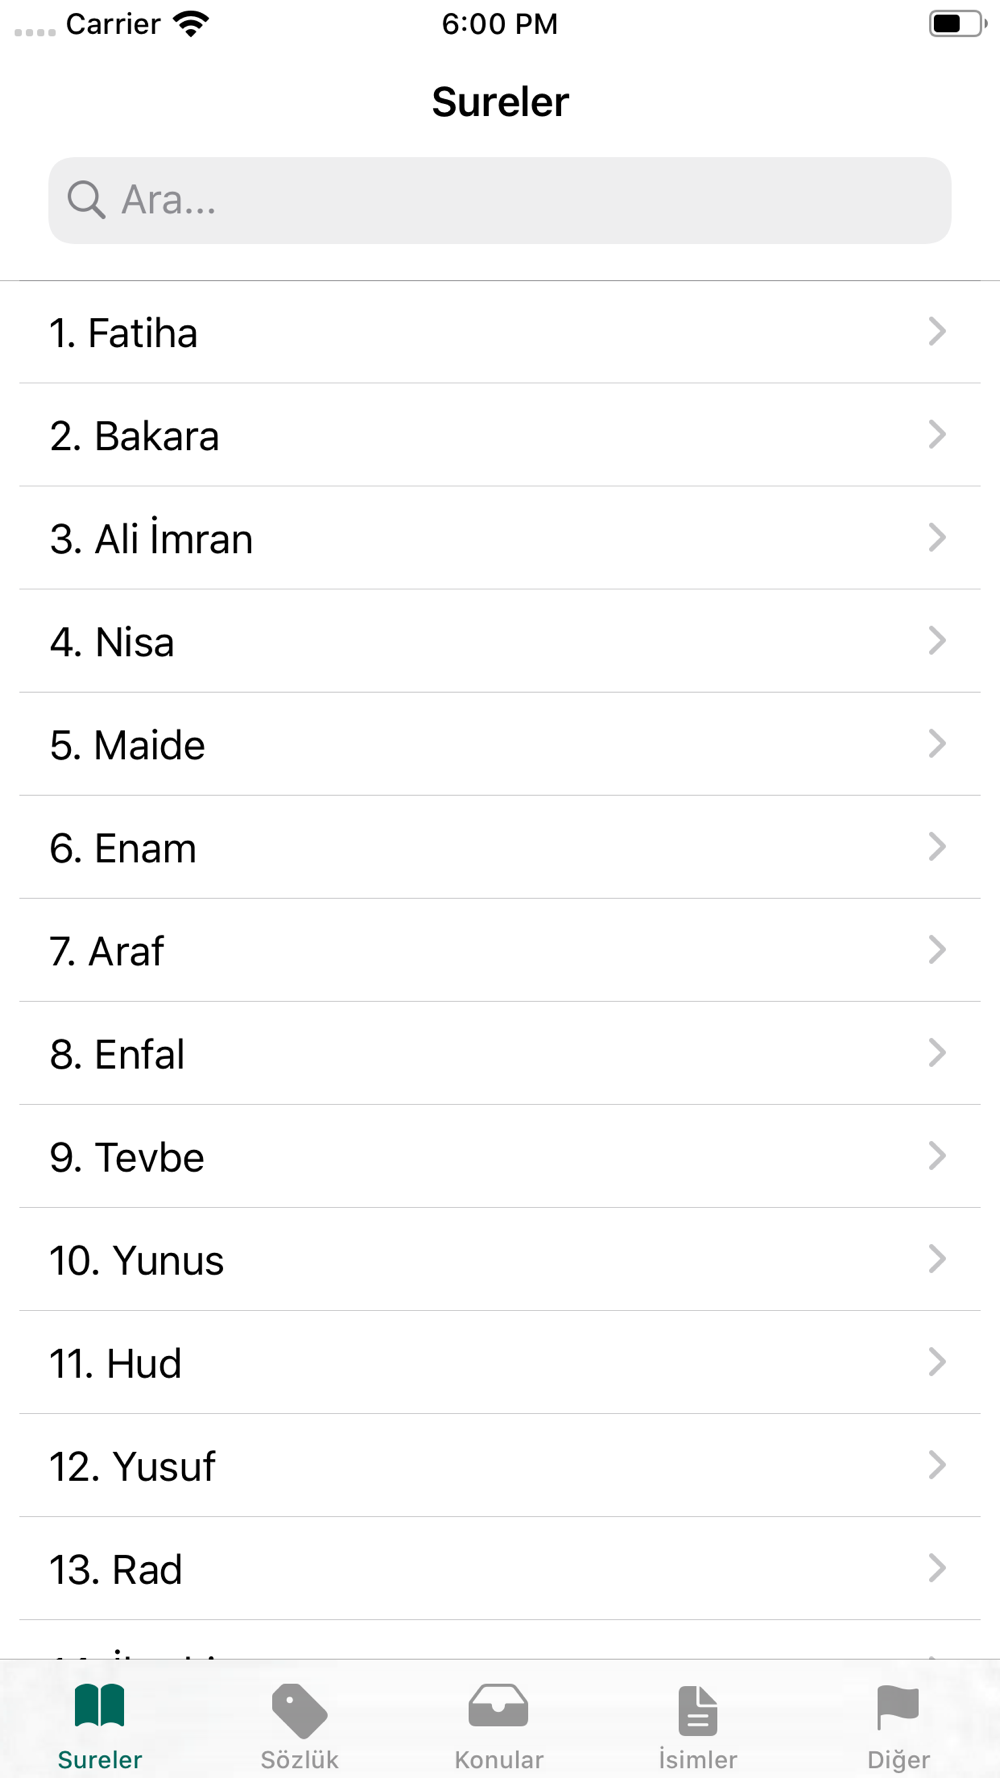
Task: Expand the chevron next to Nisa
Action: pyautogui.click(x=937, y=640)
